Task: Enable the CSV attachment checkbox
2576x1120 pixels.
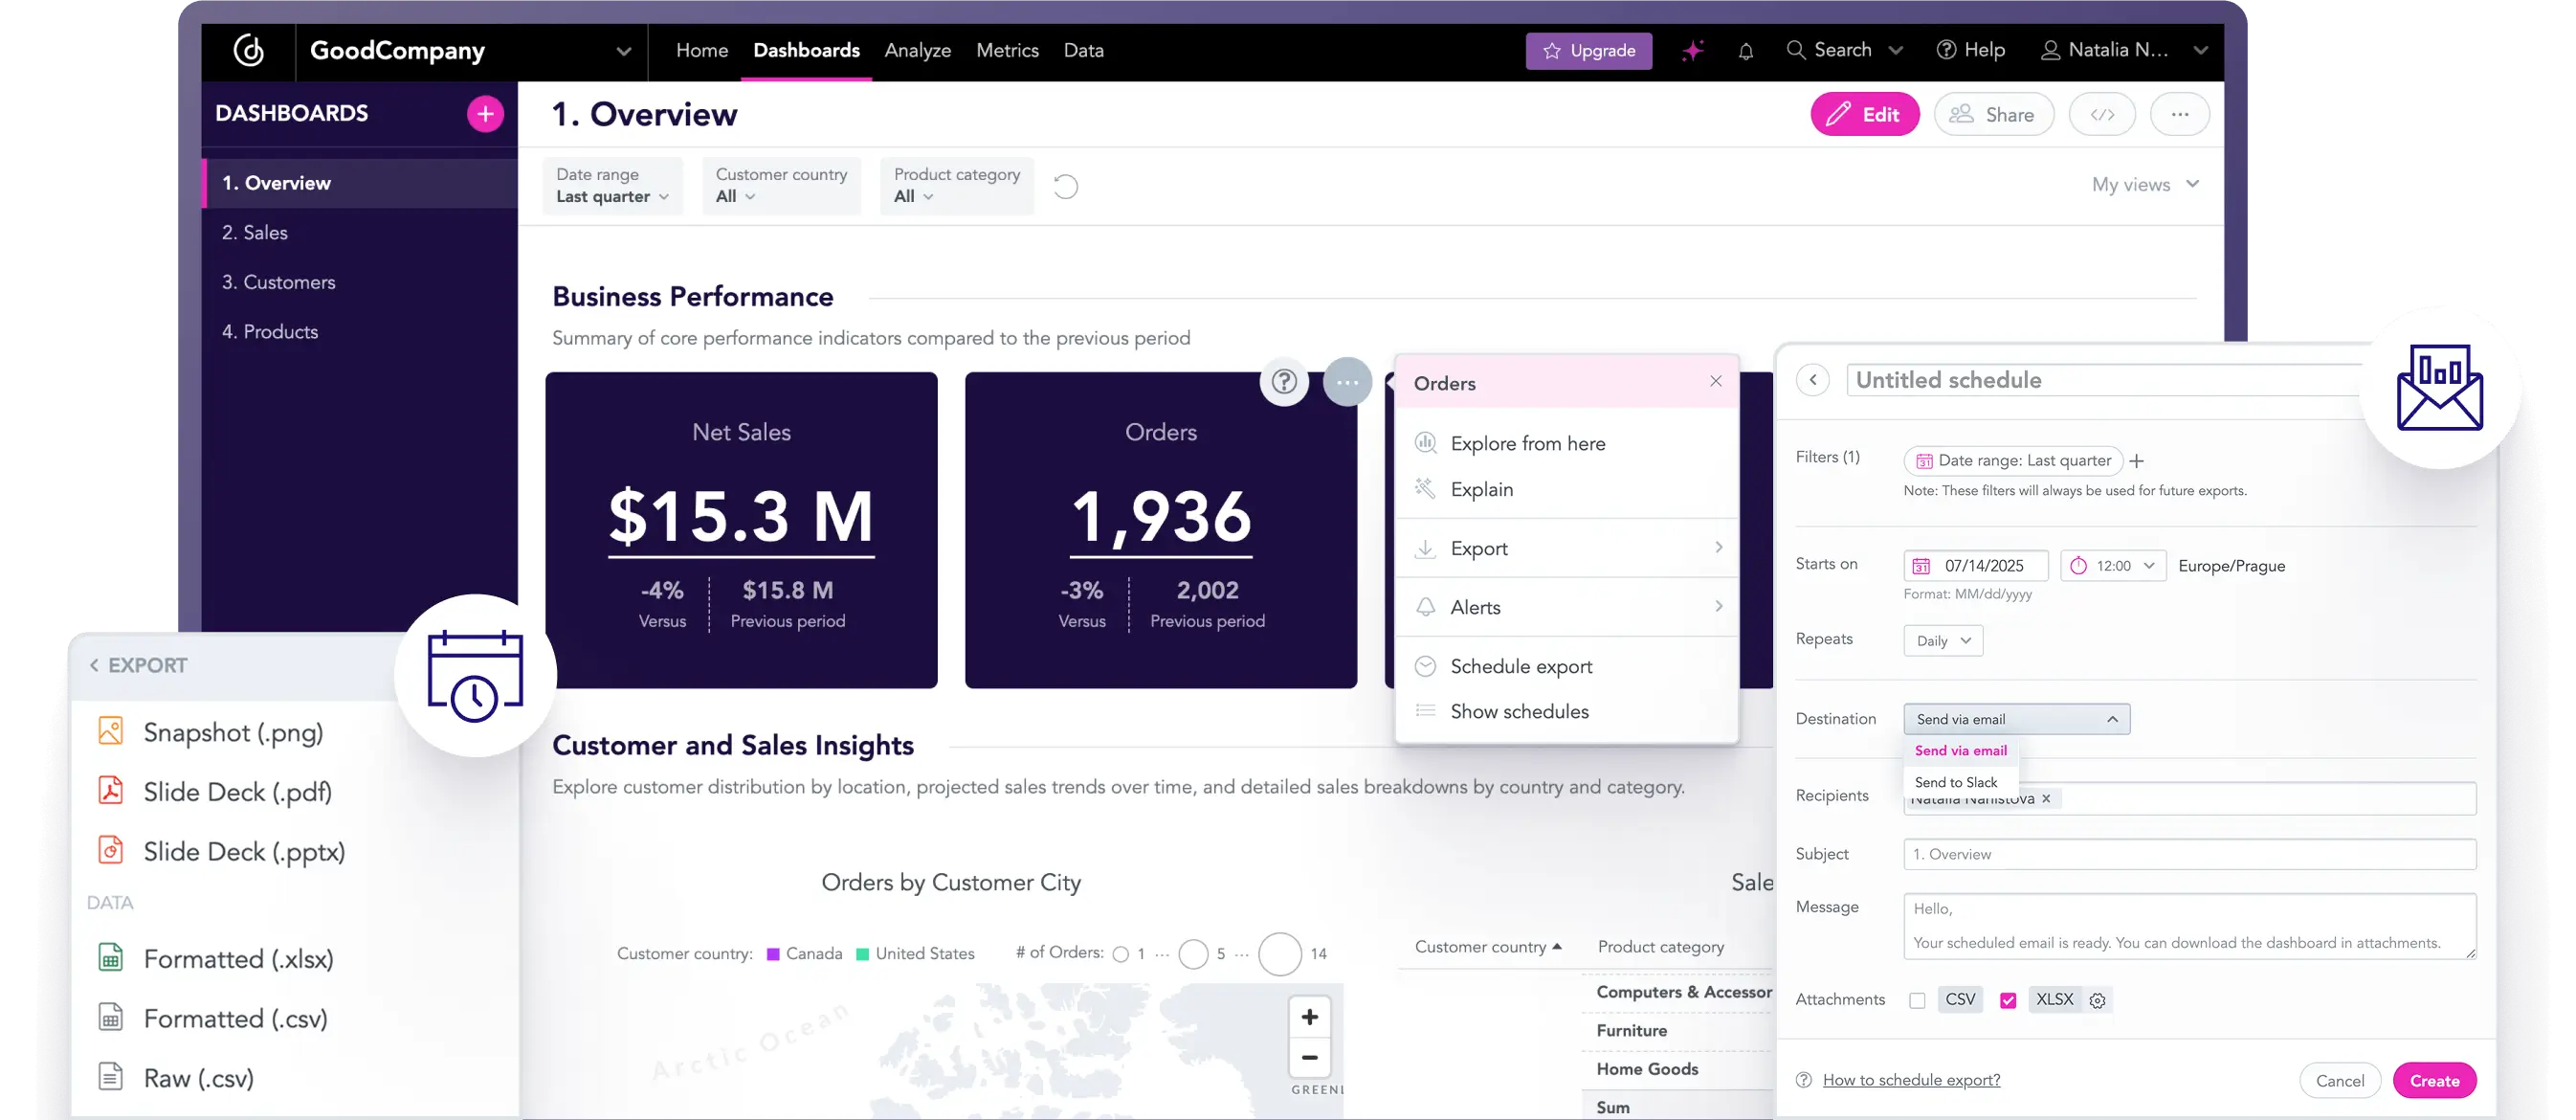Action: pyautogui.click(x=1916, y=1000)
